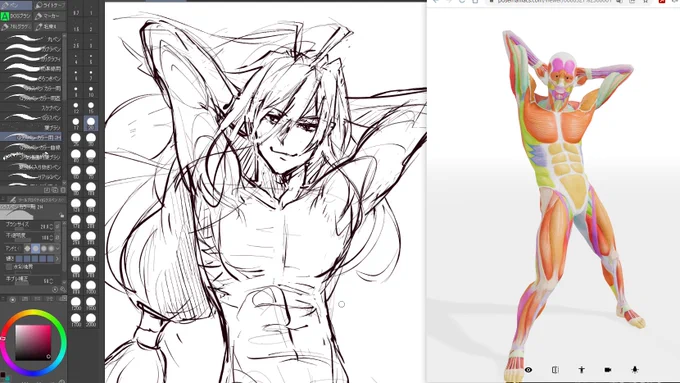Image resolution: width=680 pixels, height=383 pixels.
Task: Choose the カリグラフィ brush
Action: coord(31,59)
